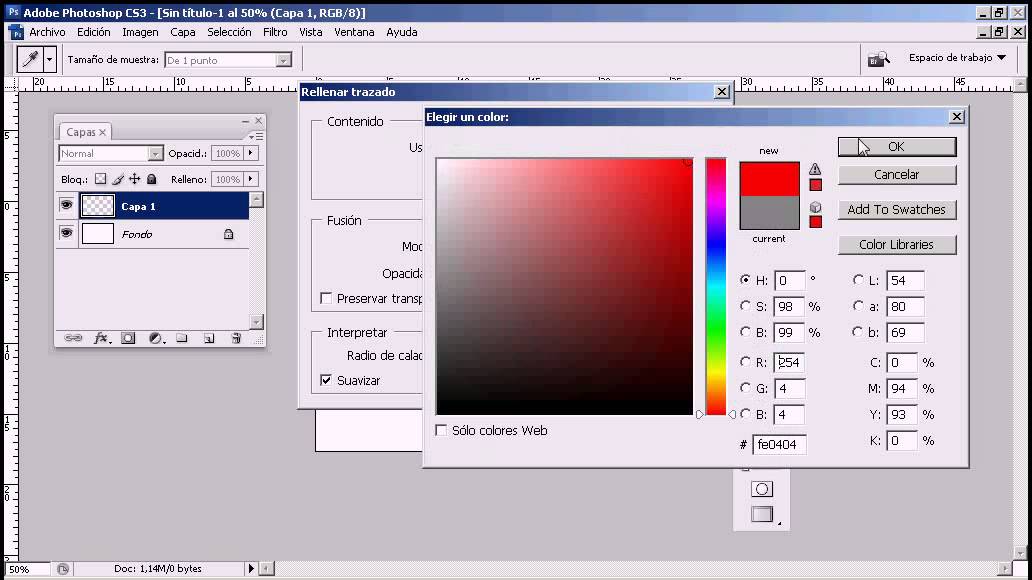Add a layer mask icon
Image resolution: width=1032 pixels, height=580 pixels.
(128, 338)
